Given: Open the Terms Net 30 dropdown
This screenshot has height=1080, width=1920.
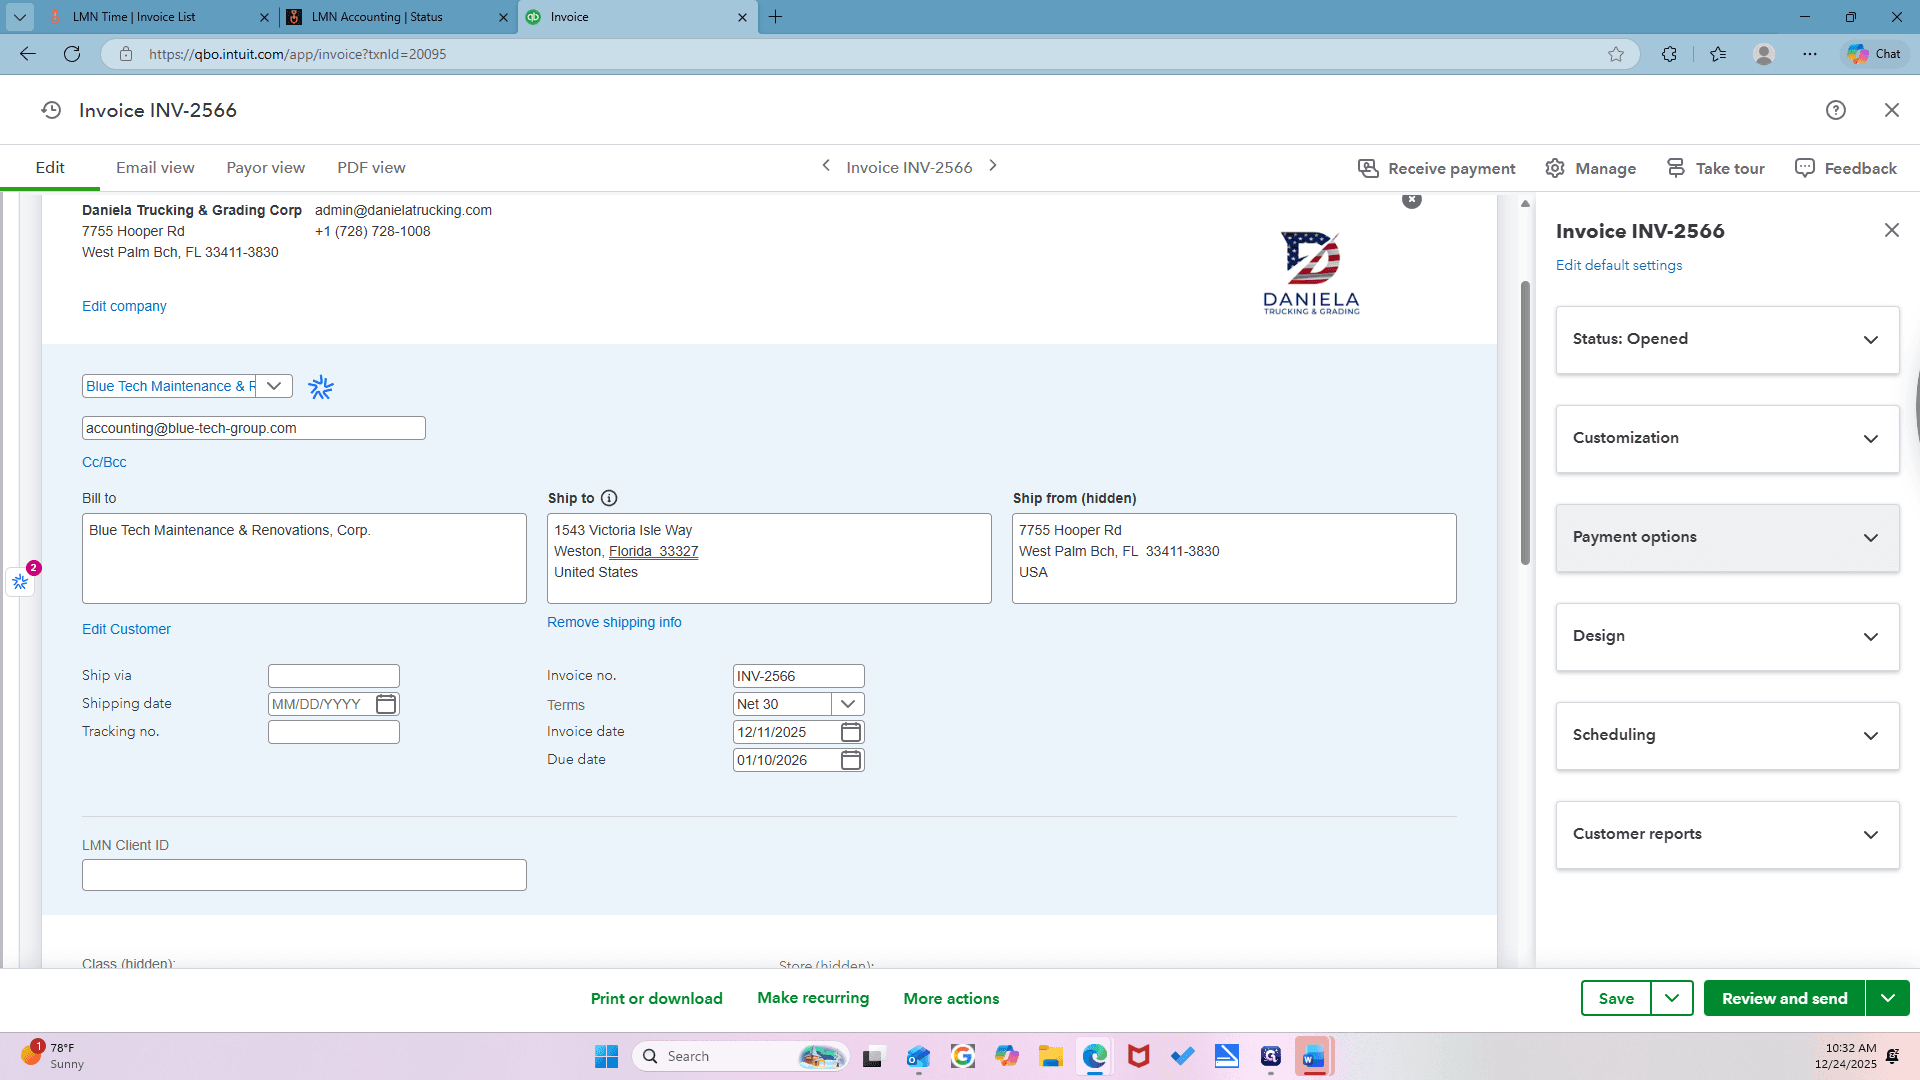Looking at the screenshot, I should click(848, 704).
